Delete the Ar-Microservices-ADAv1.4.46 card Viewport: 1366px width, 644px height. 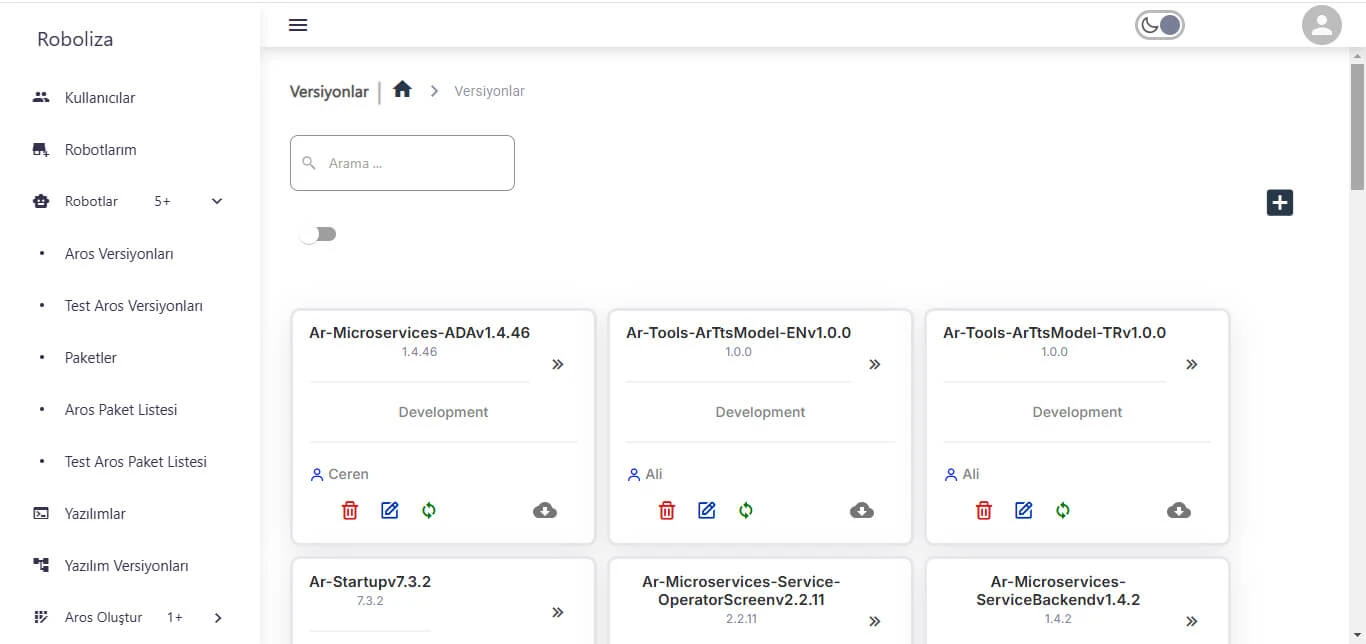[350, 511]
